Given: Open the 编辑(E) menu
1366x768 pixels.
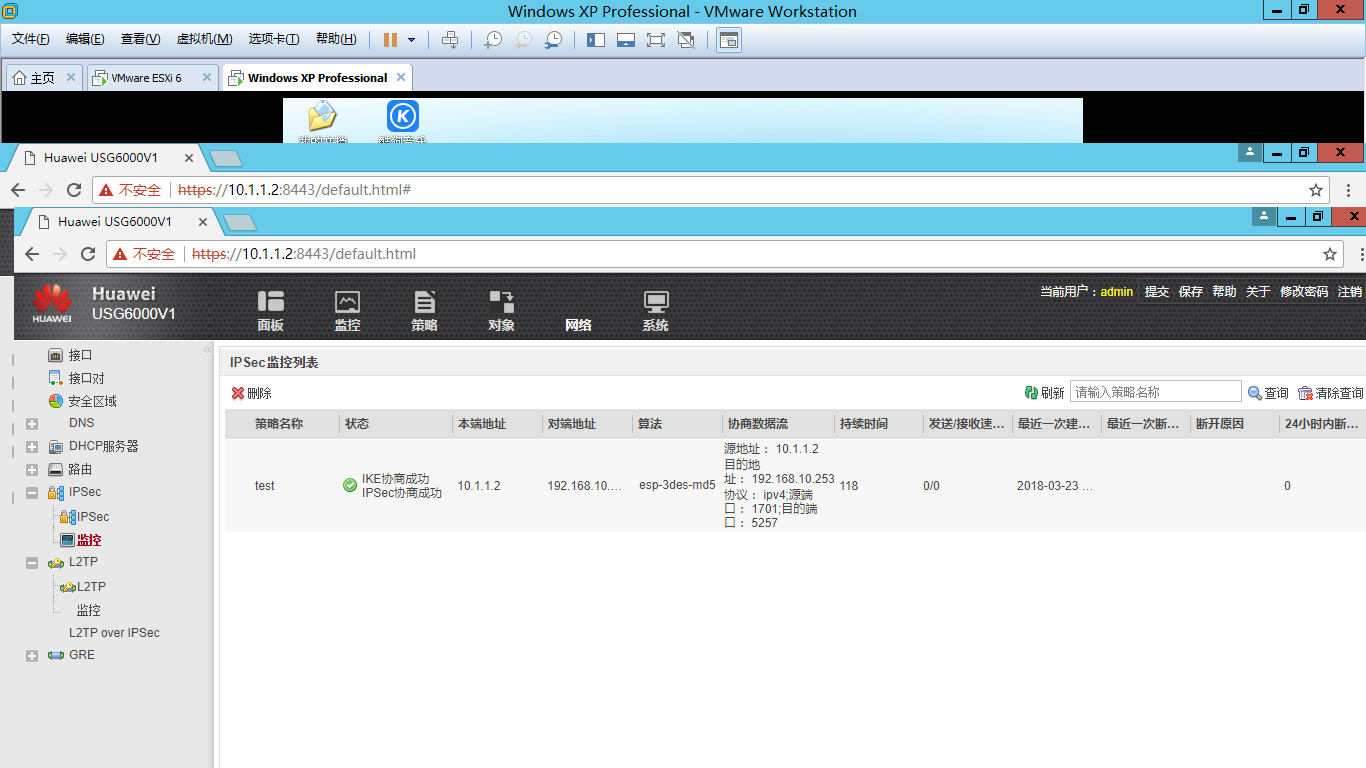Looking at the screenshot, I should [85, 39].
